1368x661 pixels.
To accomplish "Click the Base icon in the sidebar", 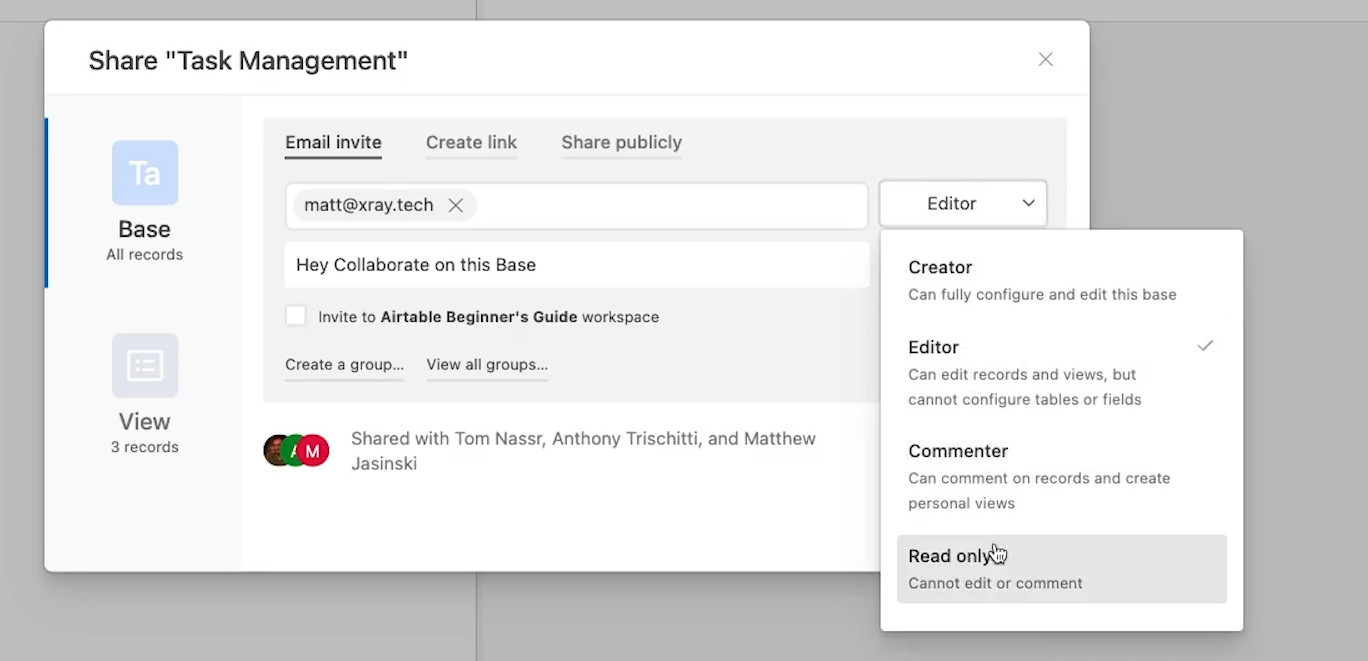I will [145, 173].
